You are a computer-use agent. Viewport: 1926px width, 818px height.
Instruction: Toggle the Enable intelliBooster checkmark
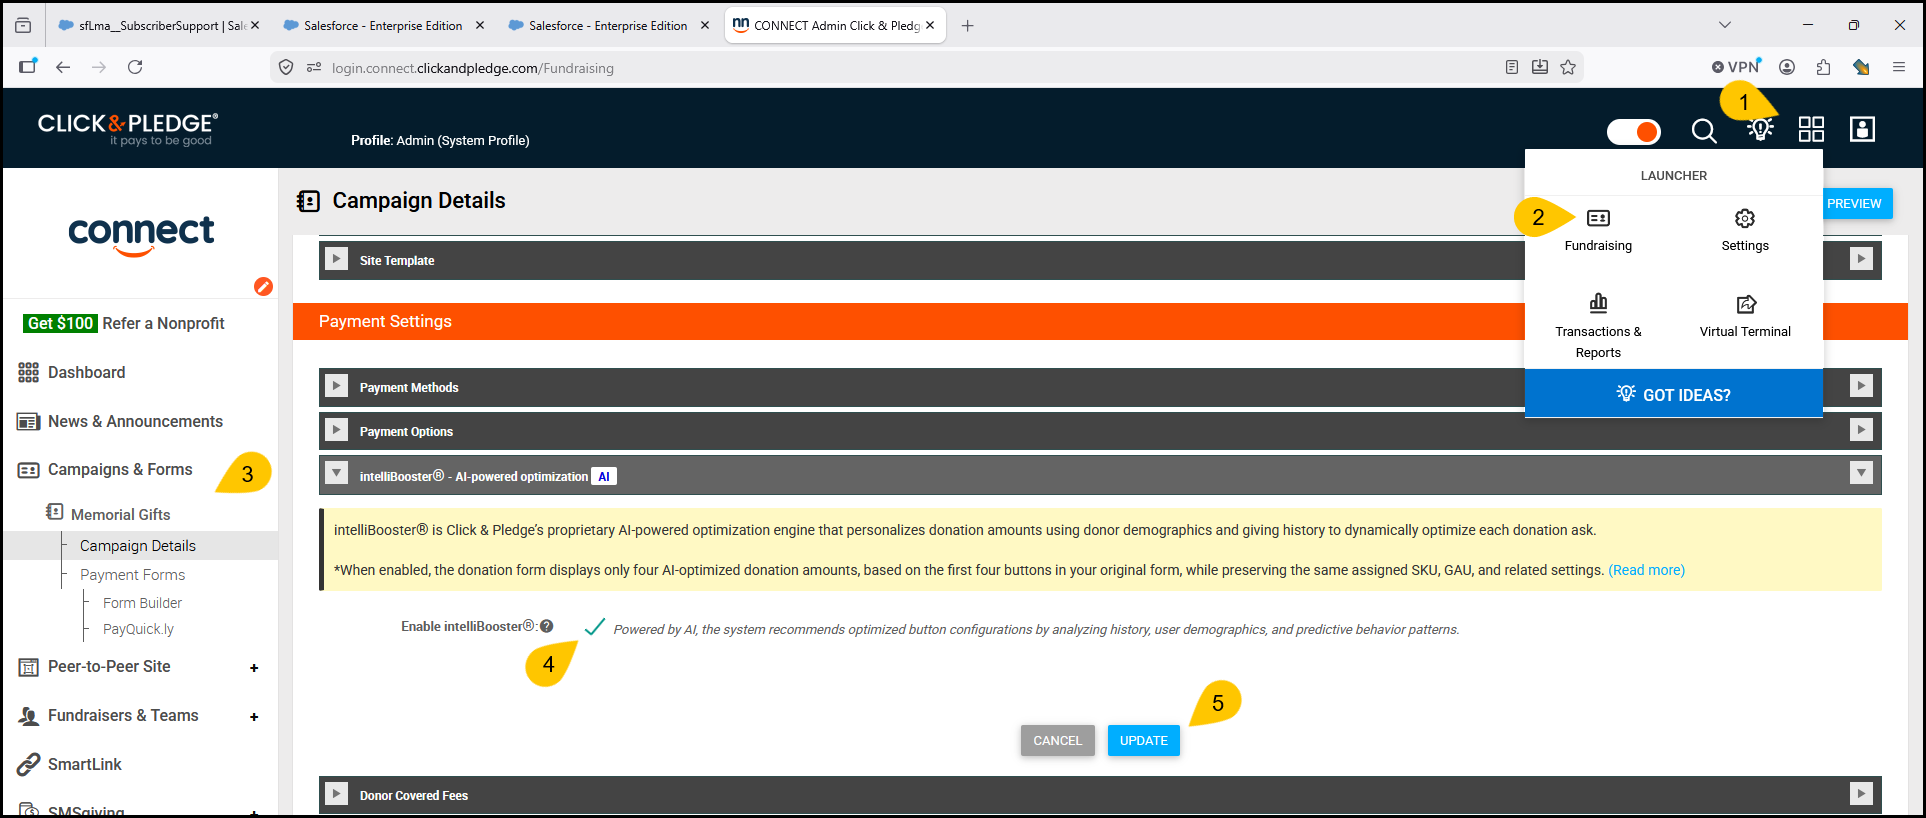coord(594,627)
